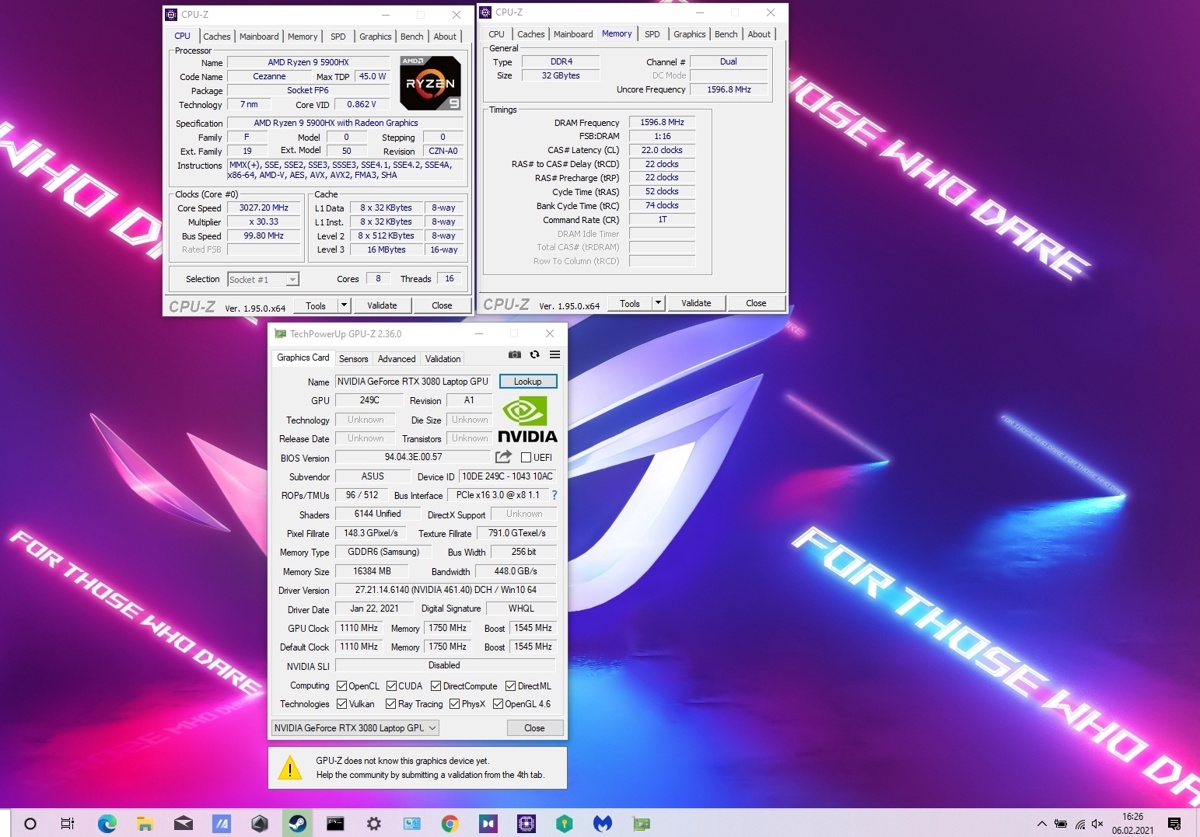Click Validate in left CPU-Z window
1200x837 pixels.
click(x=382, y=305)
